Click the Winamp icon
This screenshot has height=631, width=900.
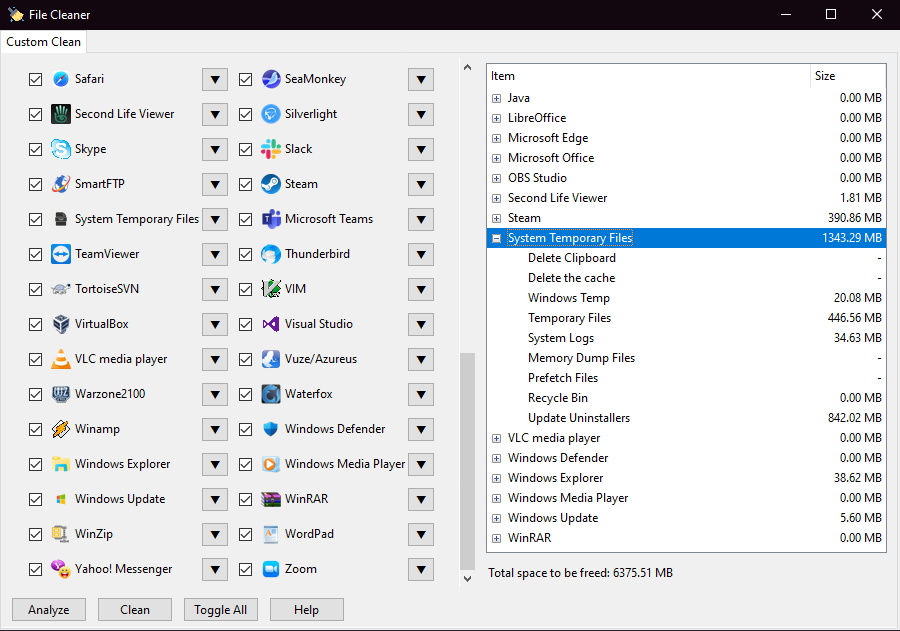(61, 429)
